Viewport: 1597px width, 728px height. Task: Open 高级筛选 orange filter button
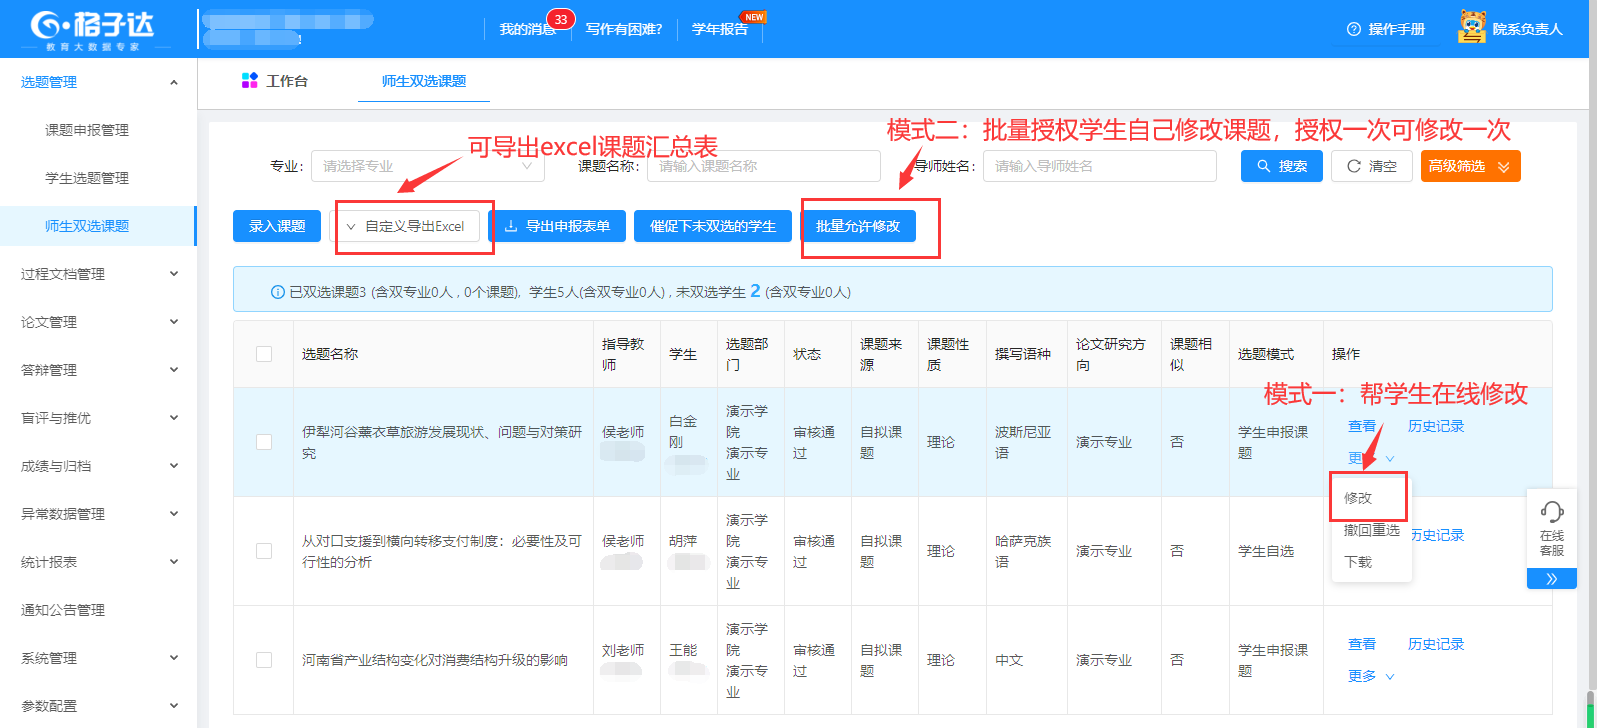click(1470, 166)
